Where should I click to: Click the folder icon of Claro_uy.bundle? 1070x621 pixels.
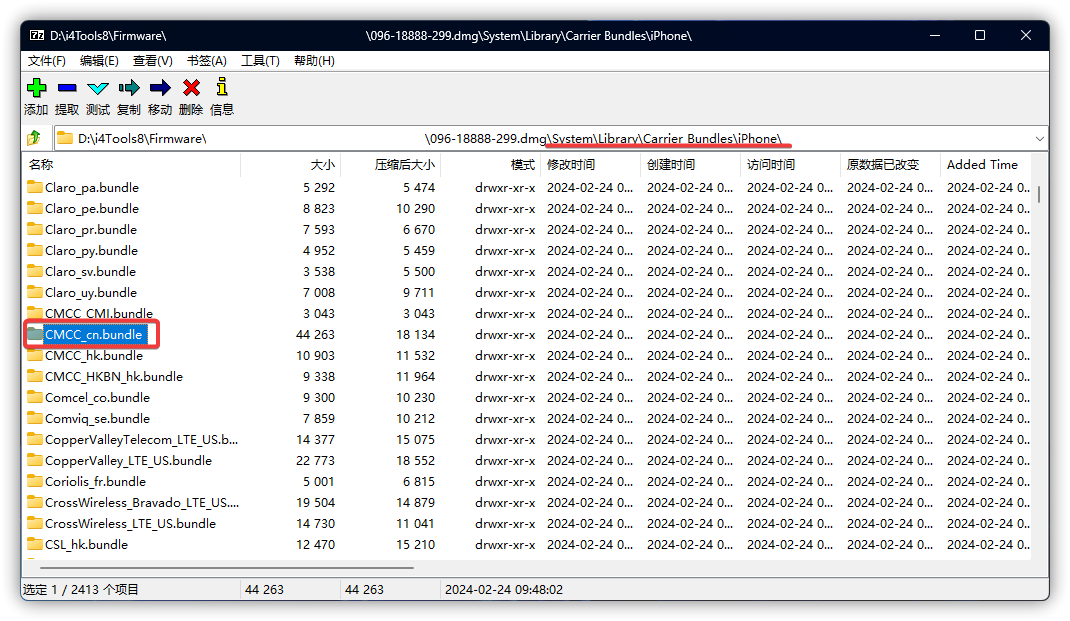point(35,292)
